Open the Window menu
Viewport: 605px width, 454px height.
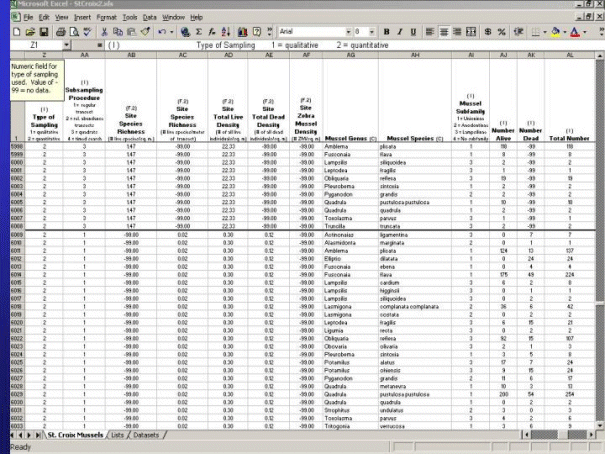[x=173, y=17]
